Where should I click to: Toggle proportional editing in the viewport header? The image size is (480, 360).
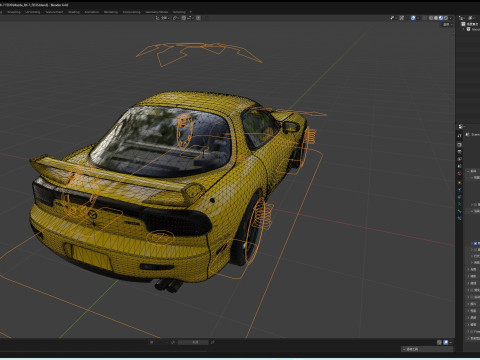pyautogui.click(x=198, y=18)
